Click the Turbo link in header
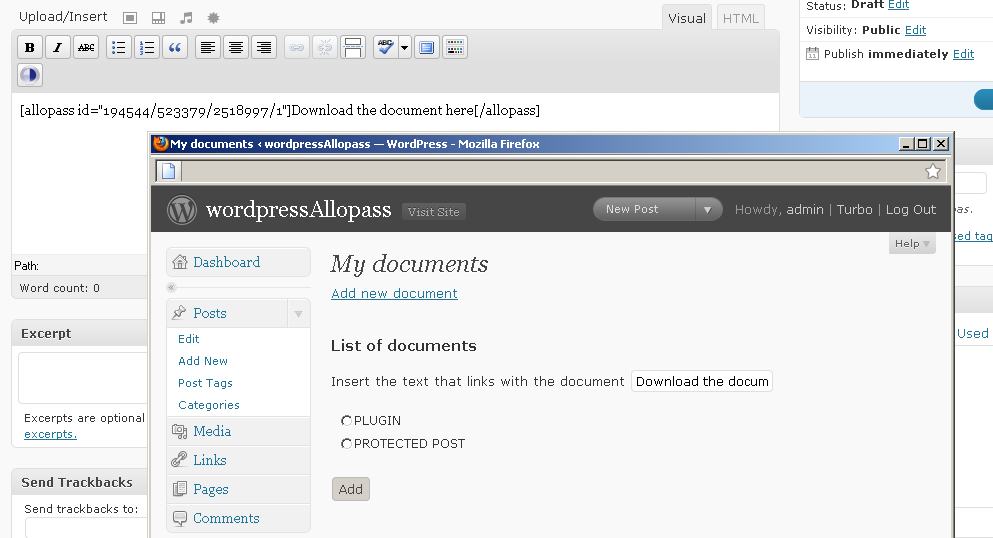The image size is (993, 538). pos(854,210)
